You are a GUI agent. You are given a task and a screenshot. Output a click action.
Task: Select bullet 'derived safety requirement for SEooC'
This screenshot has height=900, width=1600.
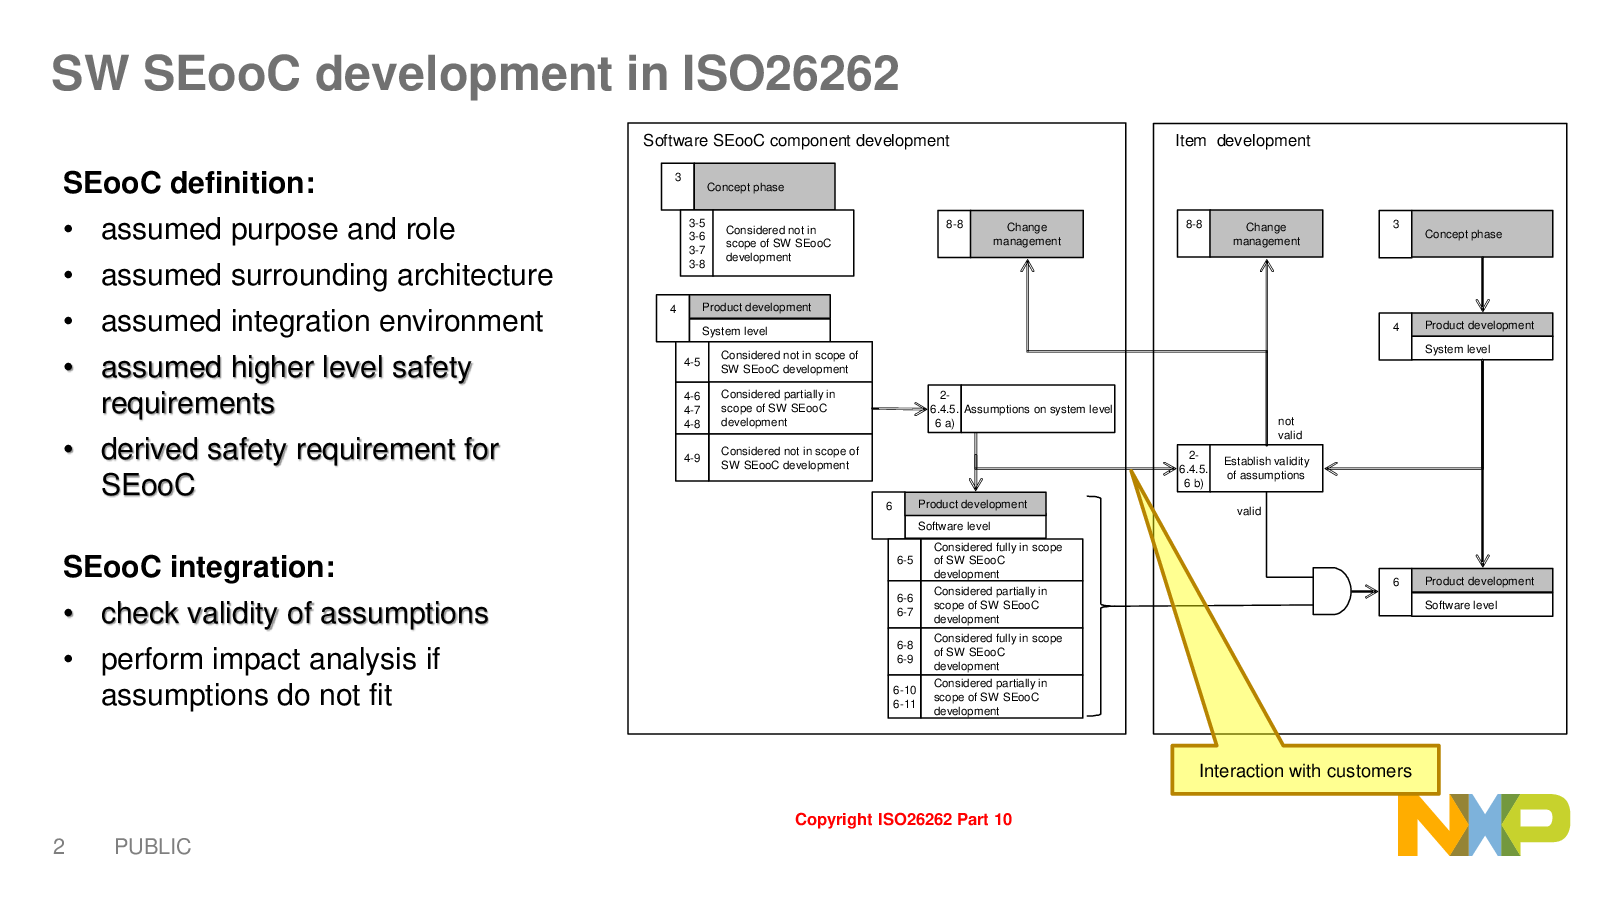300,467
